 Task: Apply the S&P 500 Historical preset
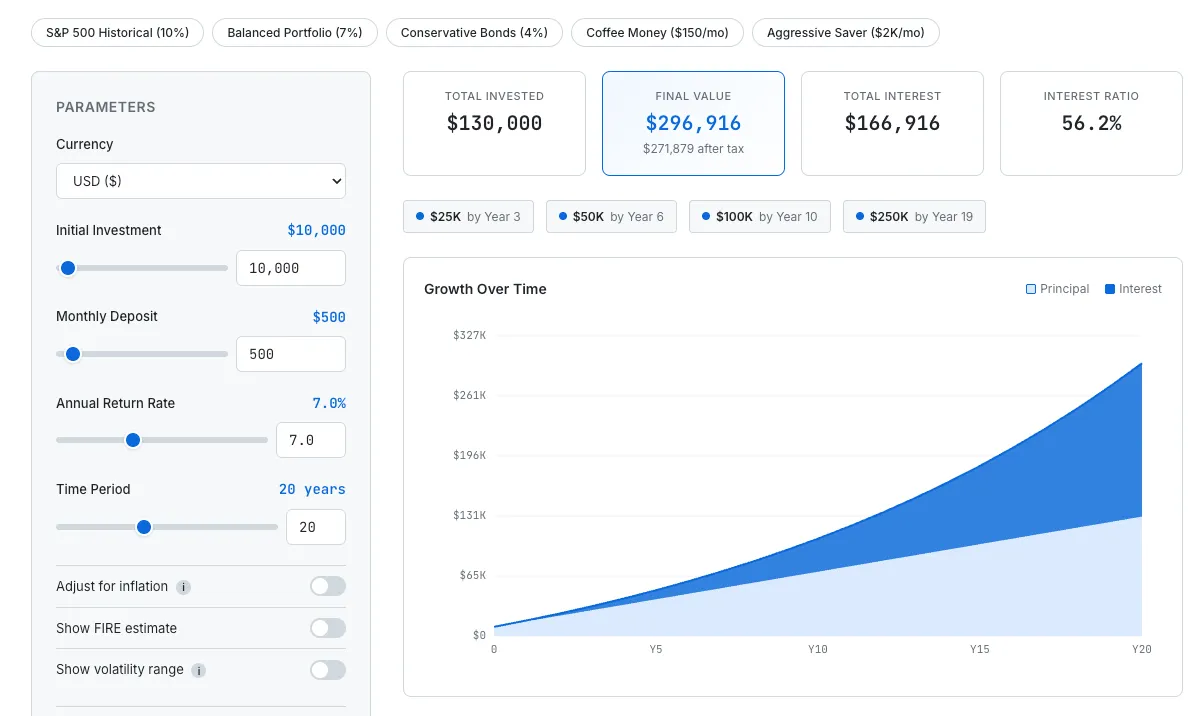coord(116,32)
